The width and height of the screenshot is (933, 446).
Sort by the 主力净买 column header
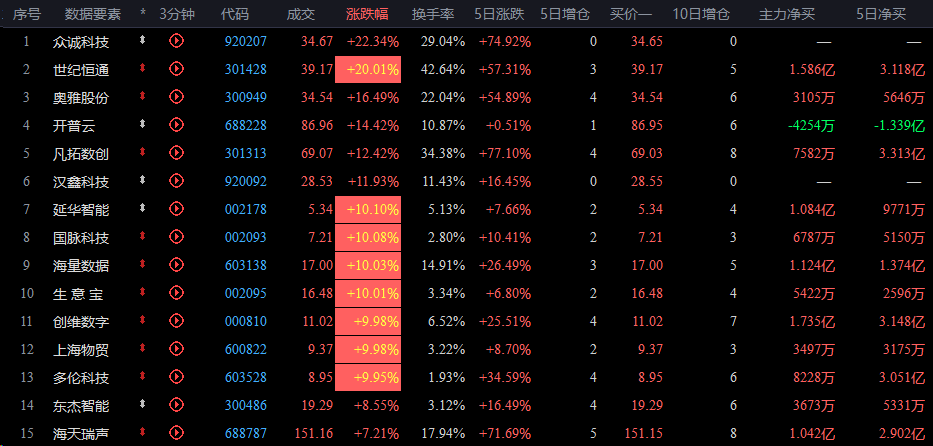tap(787, 14)
